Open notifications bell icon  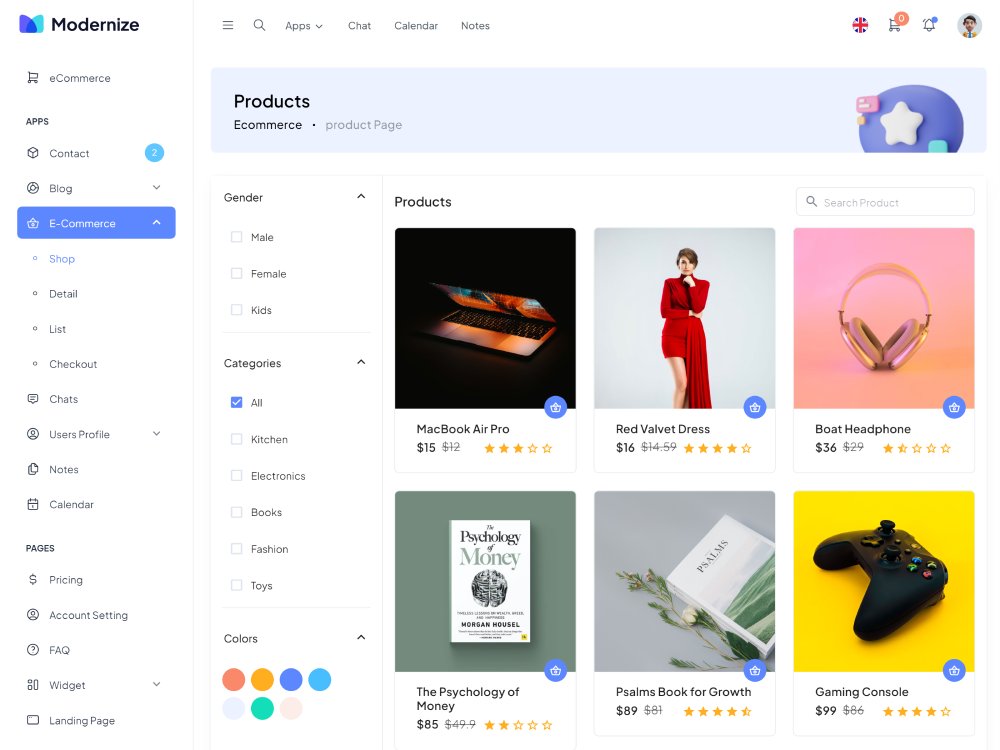point(929,26)
